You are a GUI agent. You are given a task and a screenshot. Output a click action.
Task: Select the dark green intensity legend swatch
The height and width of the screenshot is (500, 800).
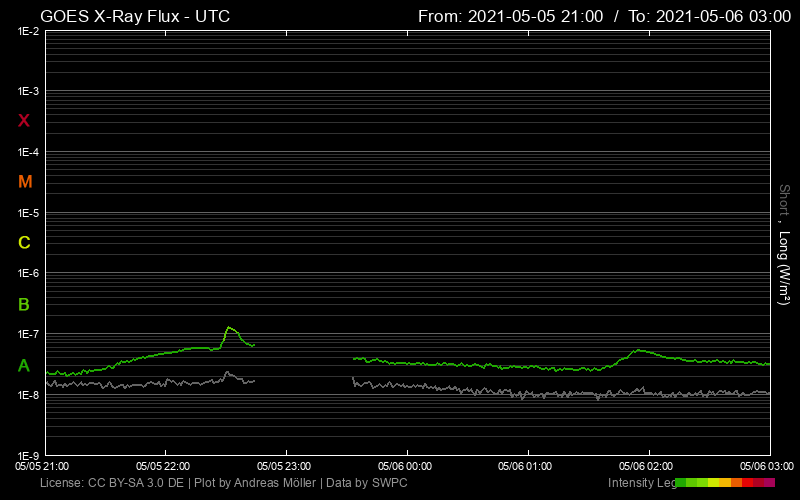click(x=681, y=482)
